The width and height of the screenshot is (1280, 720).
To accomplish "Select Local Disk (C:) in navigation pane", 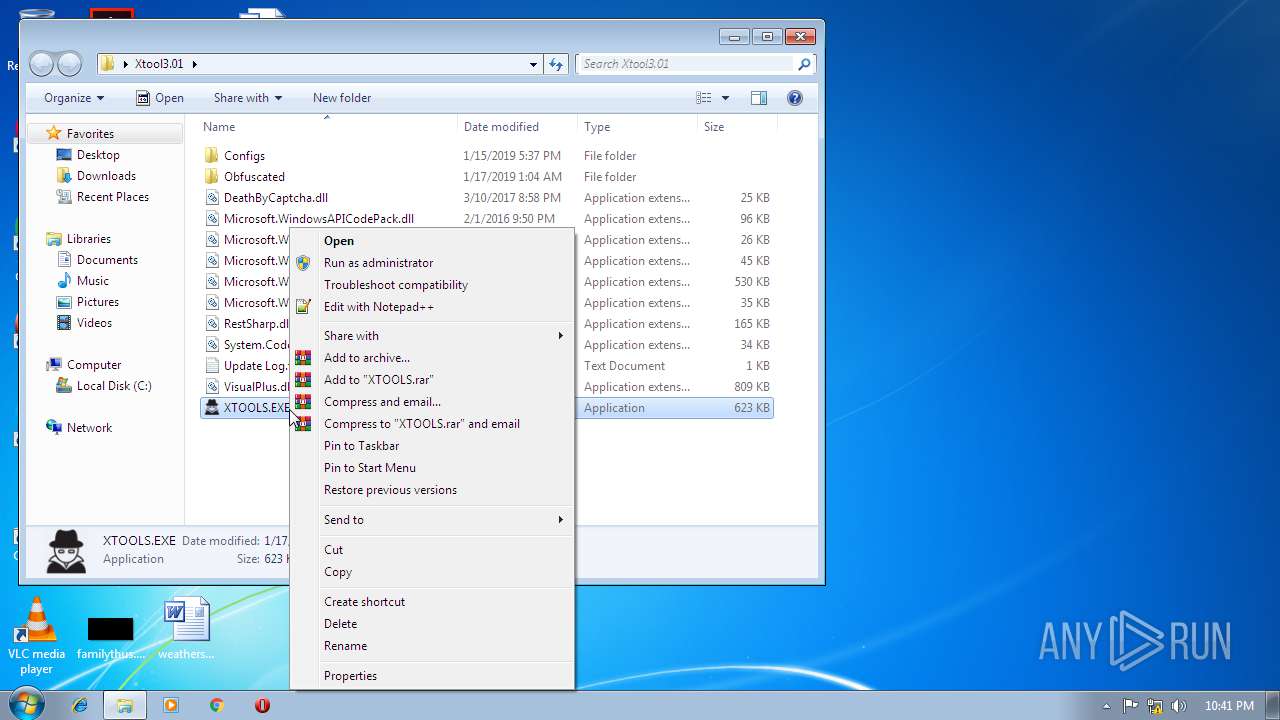I will click(114, 386).
